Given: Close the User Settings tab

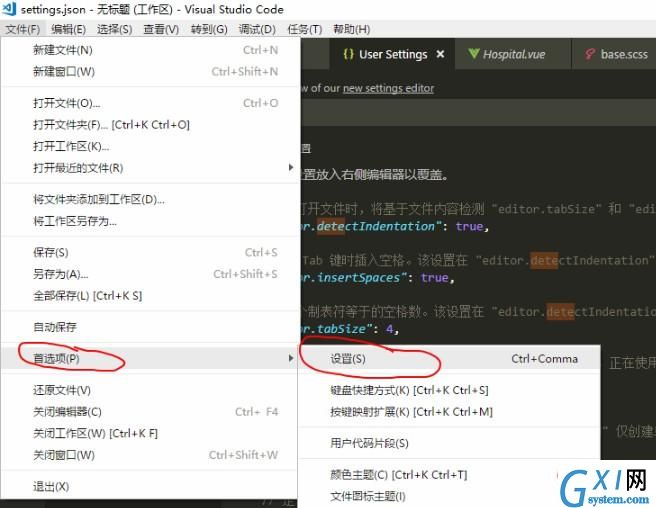Looking at the screenshot, I should click(x=440, y=54).
